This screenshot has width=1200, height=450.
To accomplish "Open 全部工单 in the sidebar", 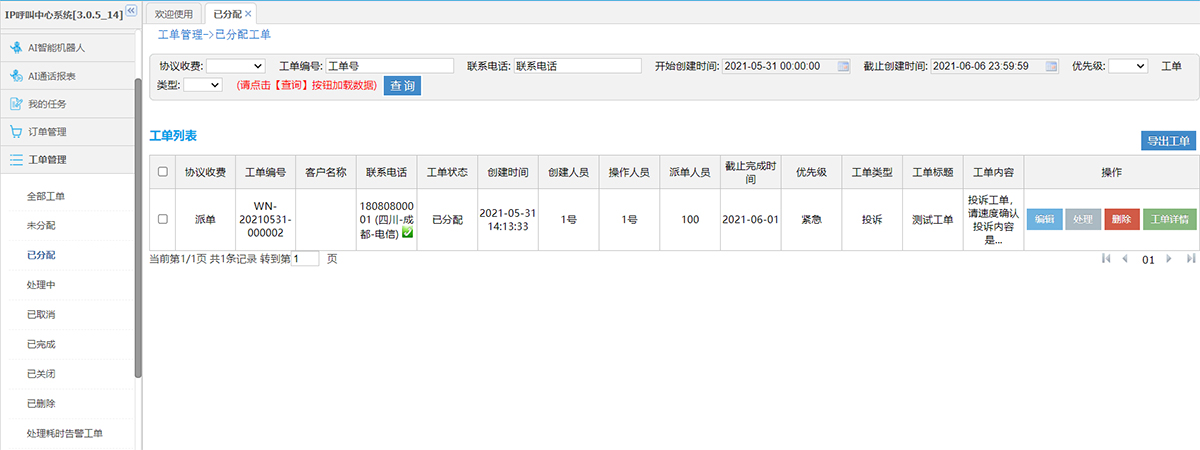I will tap(46, 196).
